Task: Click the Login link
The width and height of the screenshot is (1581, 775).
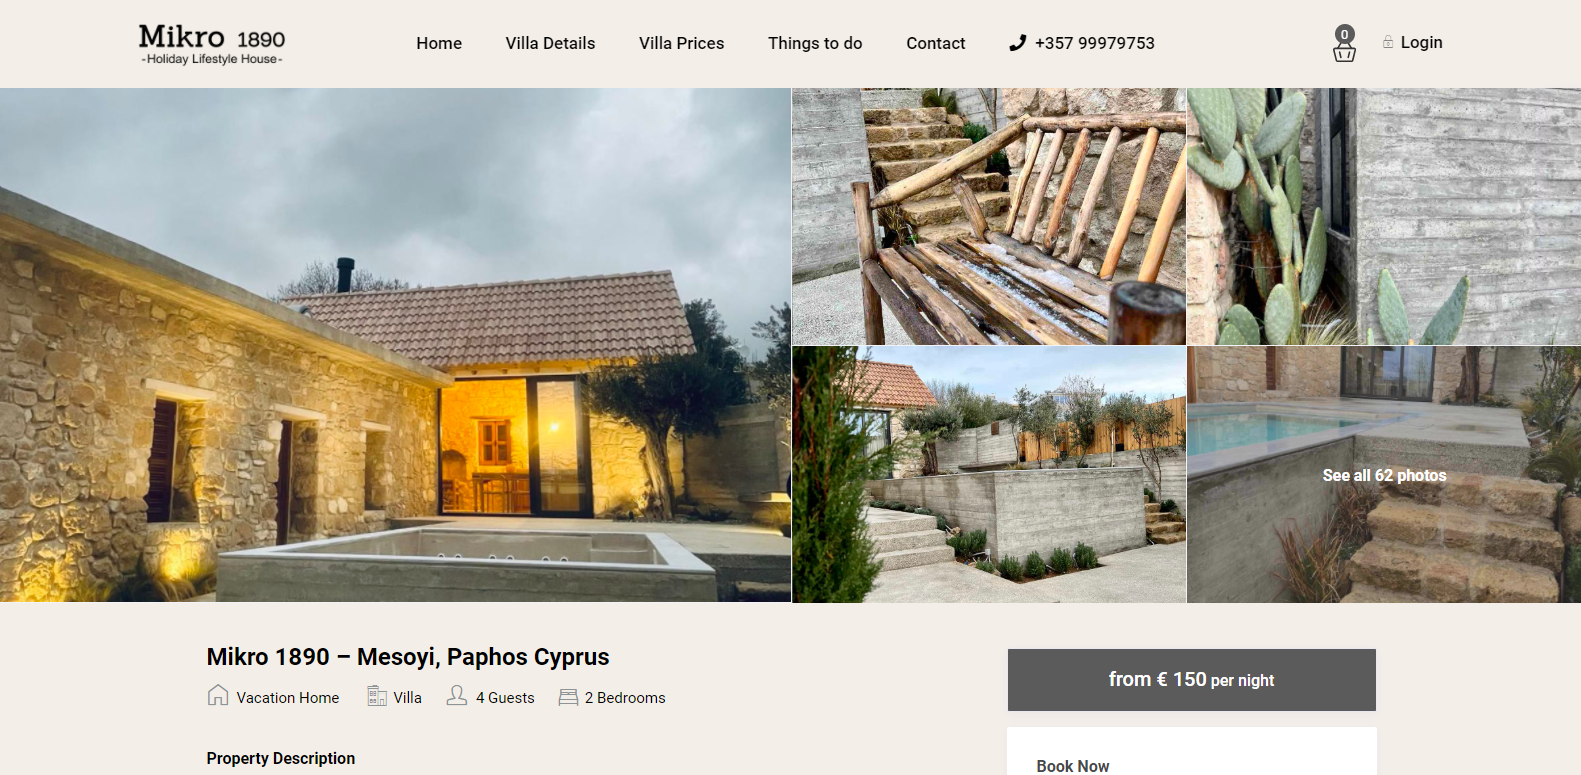Action: [x=1421, y=42]
